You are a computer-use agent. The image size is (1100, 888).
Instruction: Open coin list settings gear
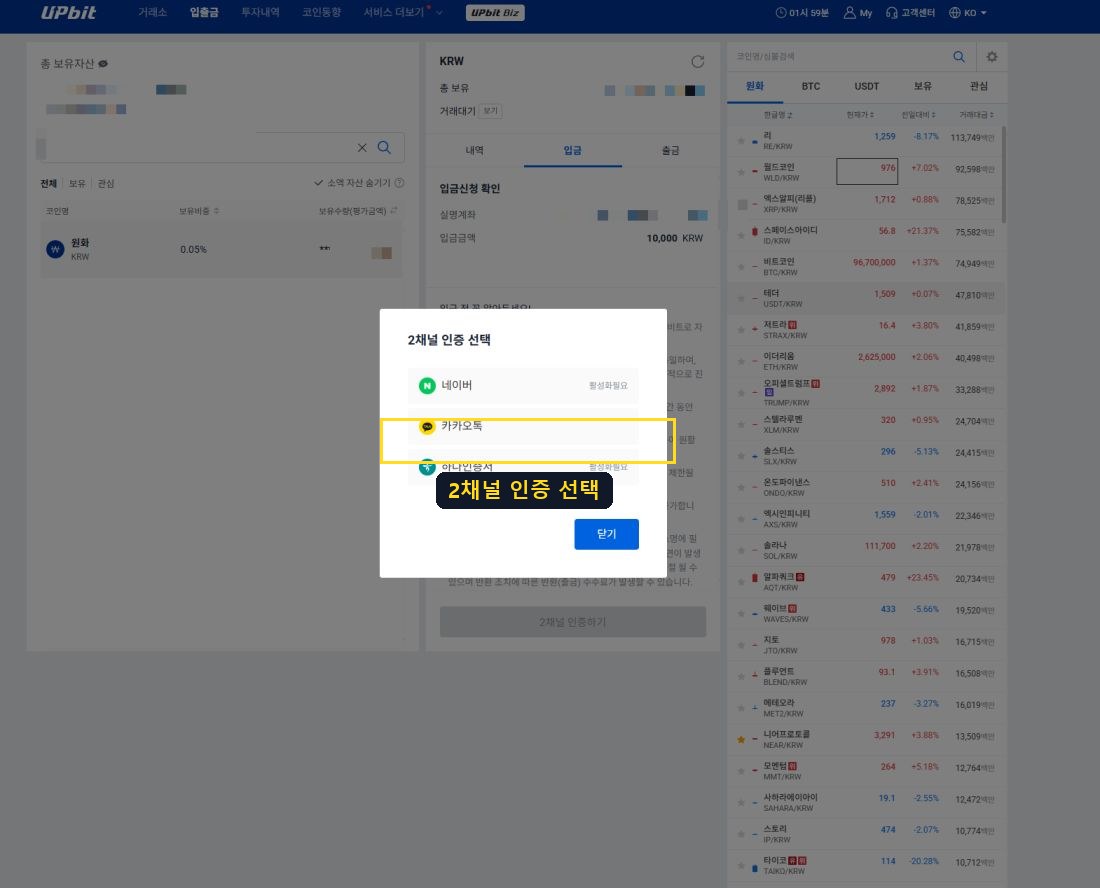992,57
